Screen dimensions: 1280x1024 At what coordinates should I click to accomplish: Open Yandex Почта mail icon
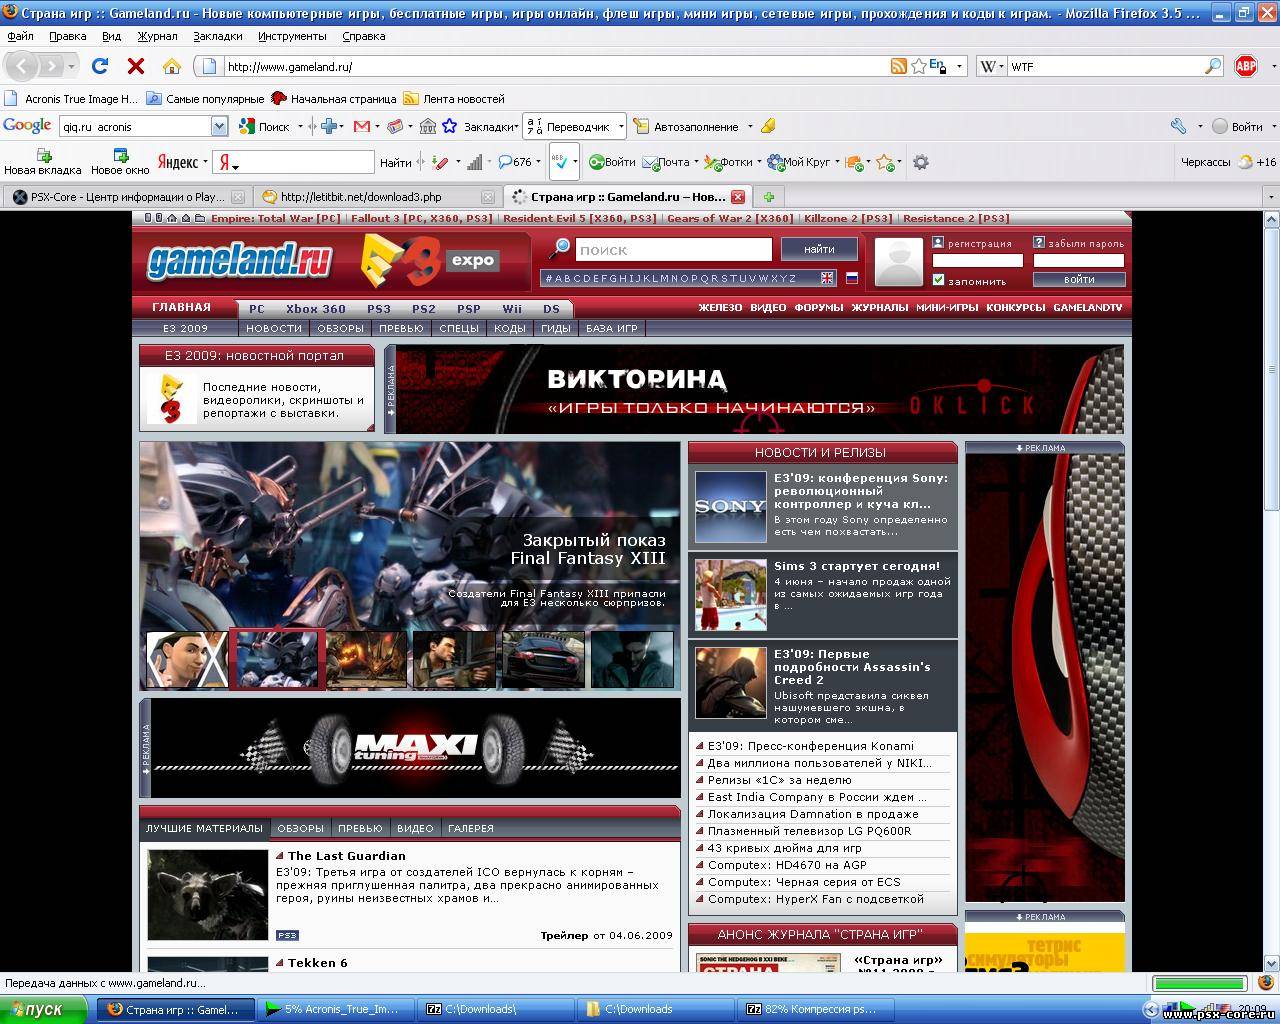(650, 162)
